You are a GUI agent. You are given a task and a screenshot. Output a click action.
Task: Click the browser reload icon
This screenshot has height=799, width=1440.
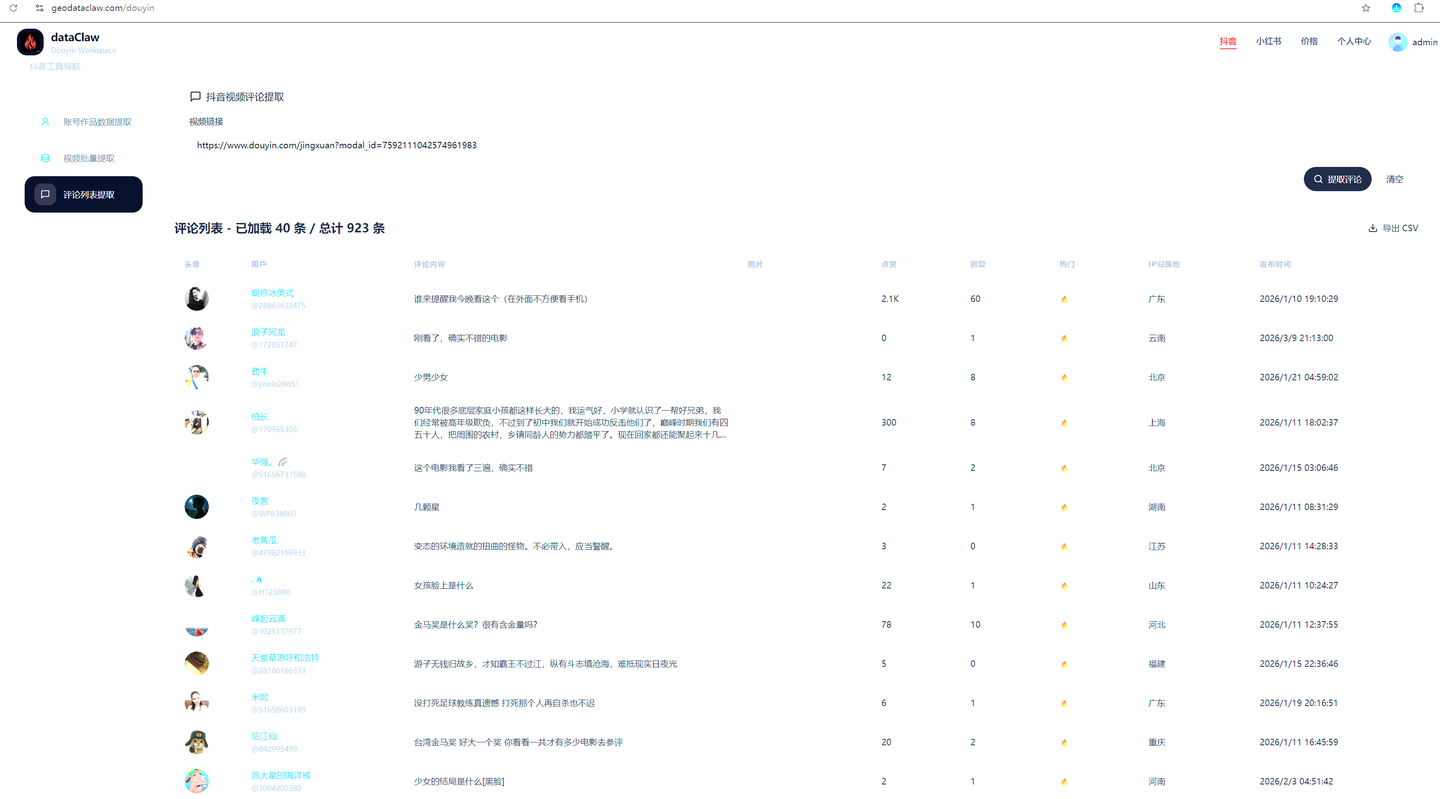pos(13,8)
